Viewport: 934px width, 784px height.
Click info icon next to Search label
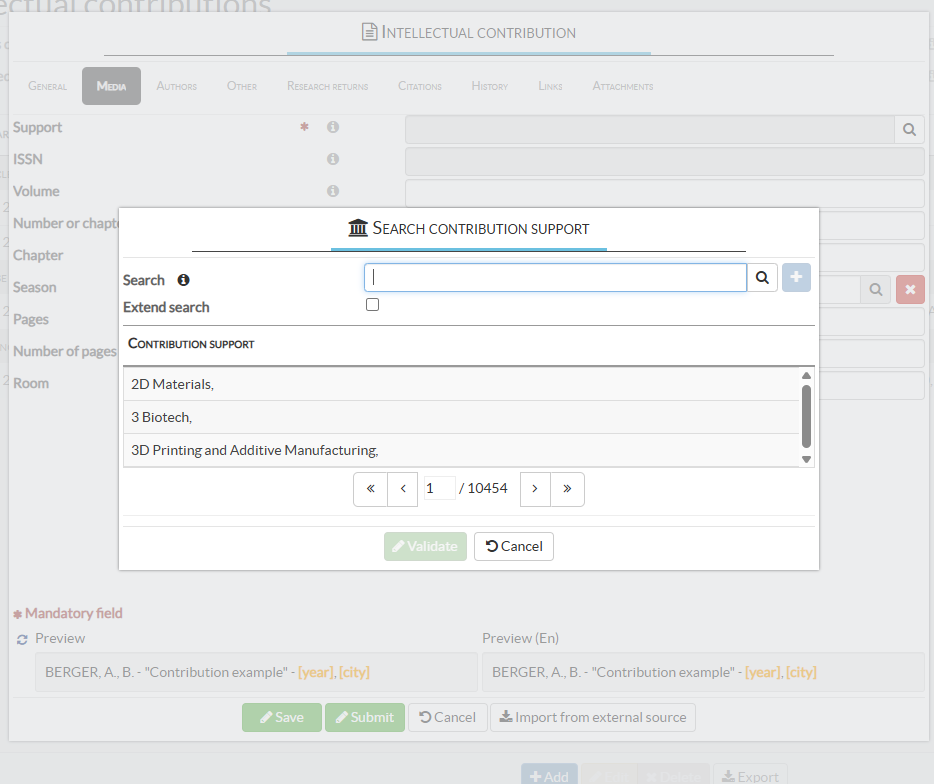pyautogui.click(x=183, y=280)
